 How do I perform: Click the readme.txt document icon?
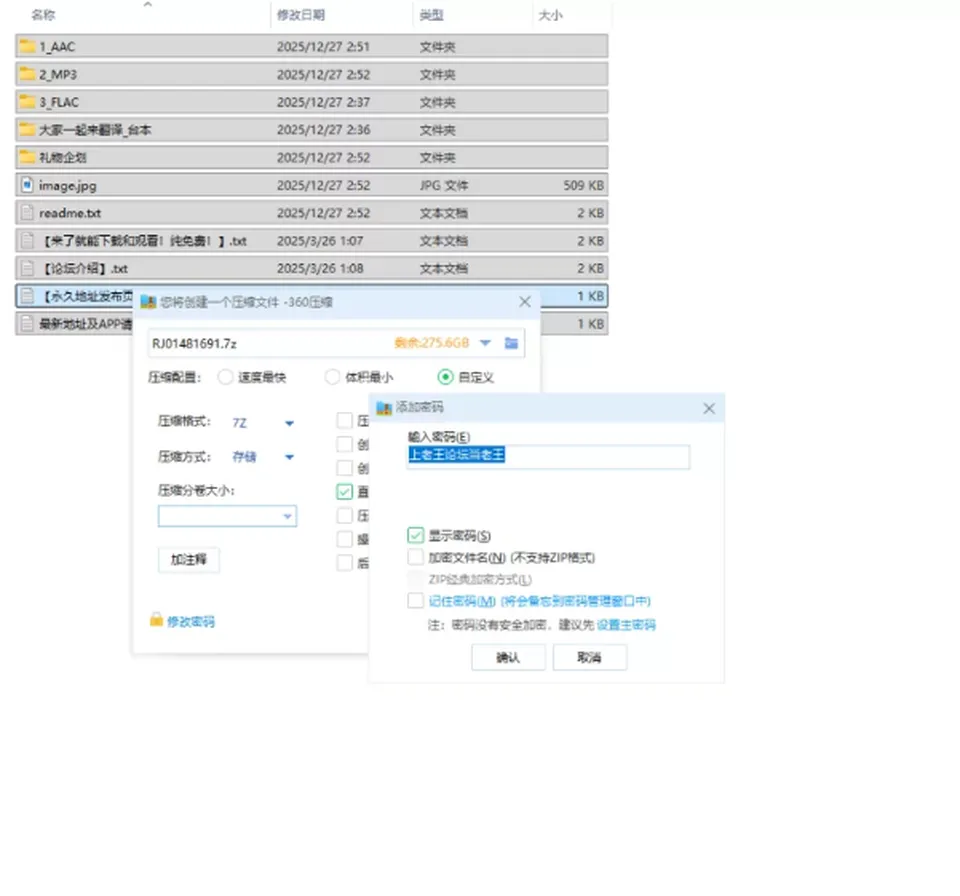point(27,213)
